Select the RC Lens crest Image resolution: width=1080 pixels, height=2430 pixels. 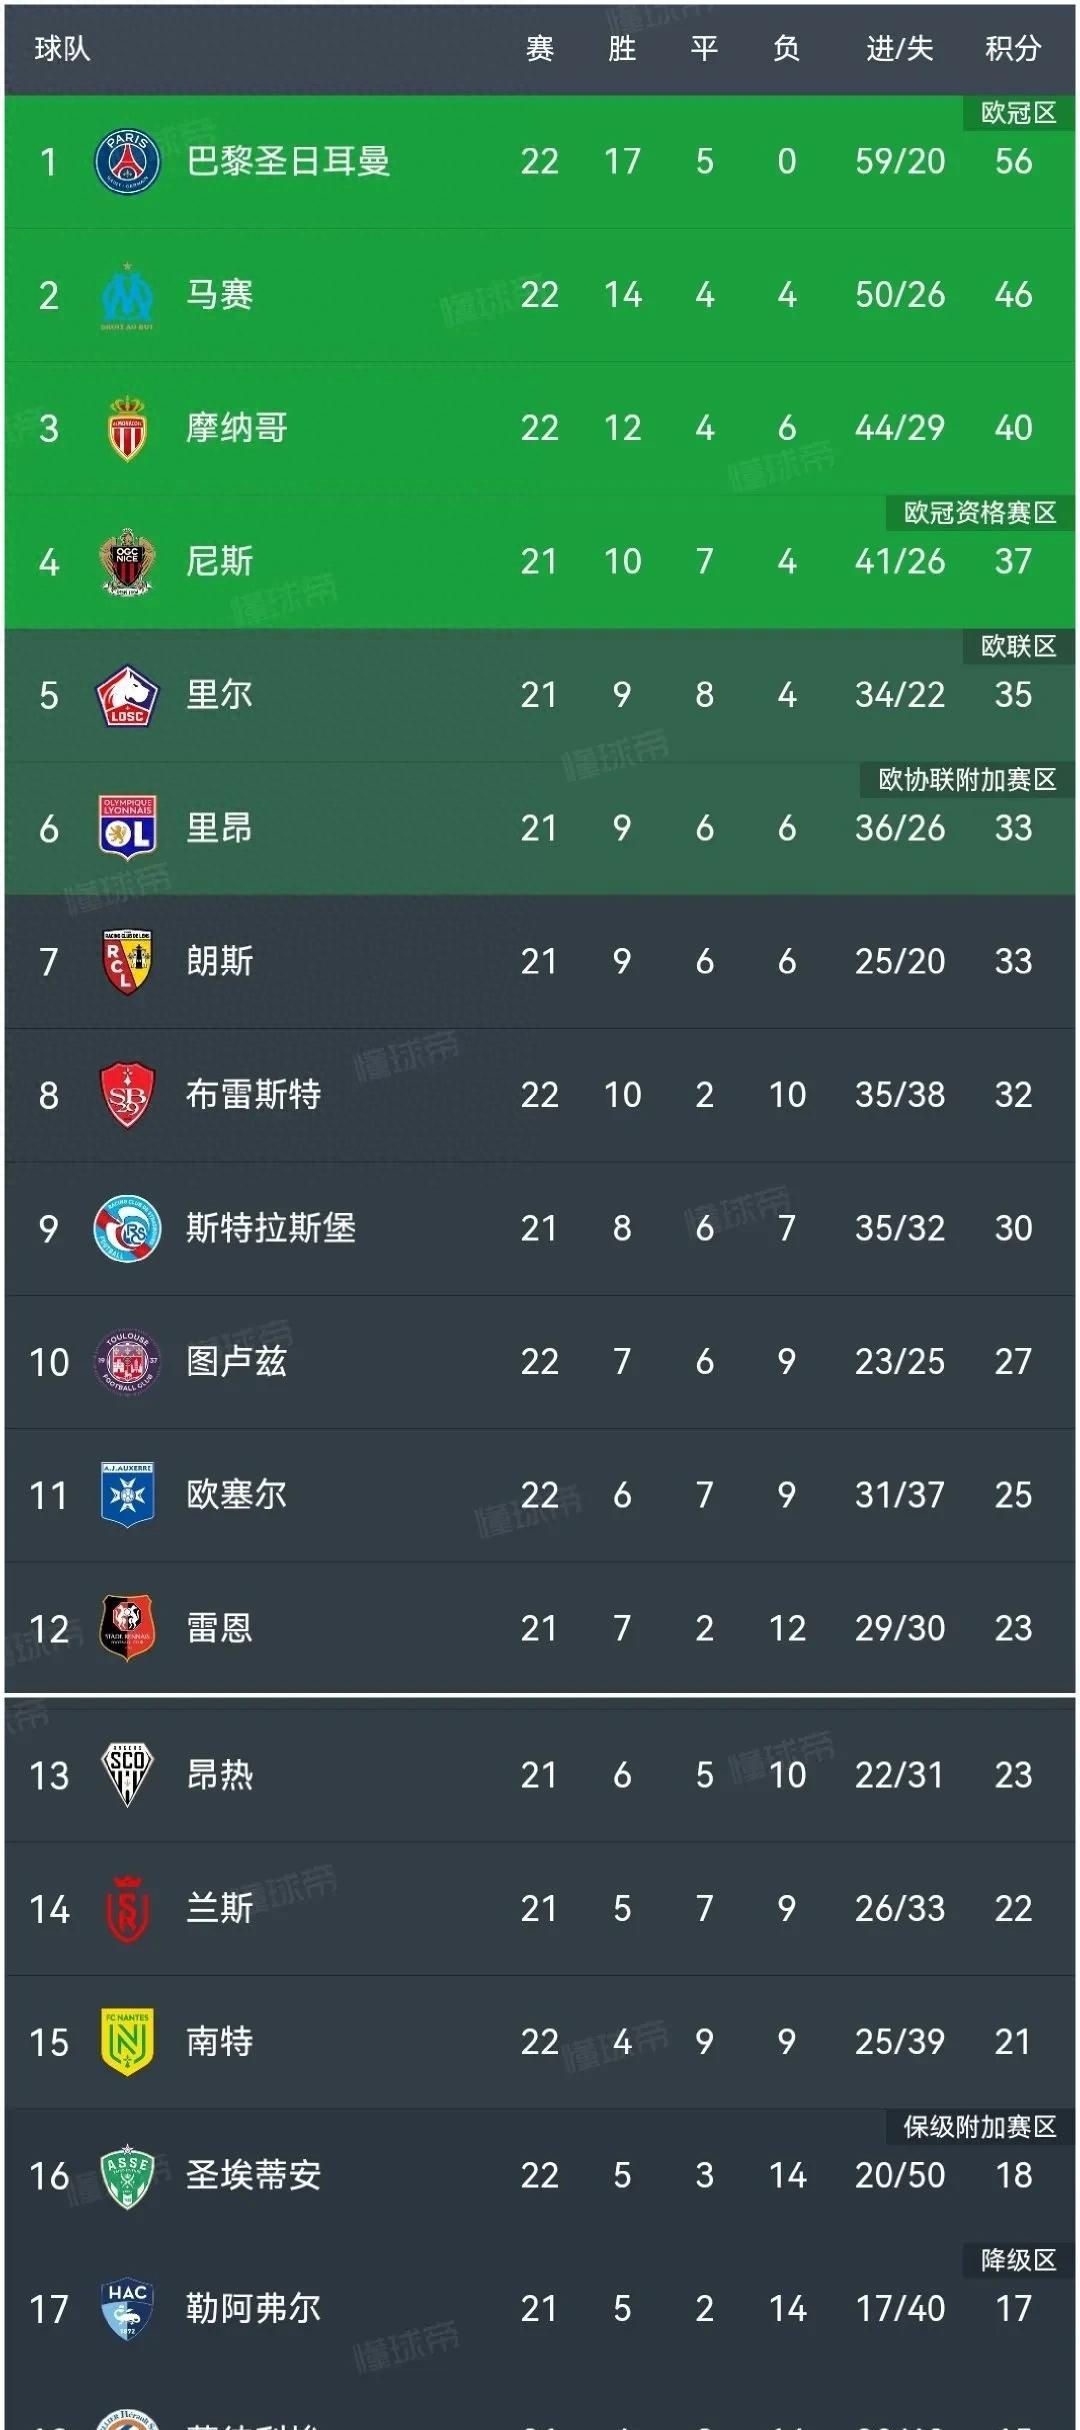[127, 961]
